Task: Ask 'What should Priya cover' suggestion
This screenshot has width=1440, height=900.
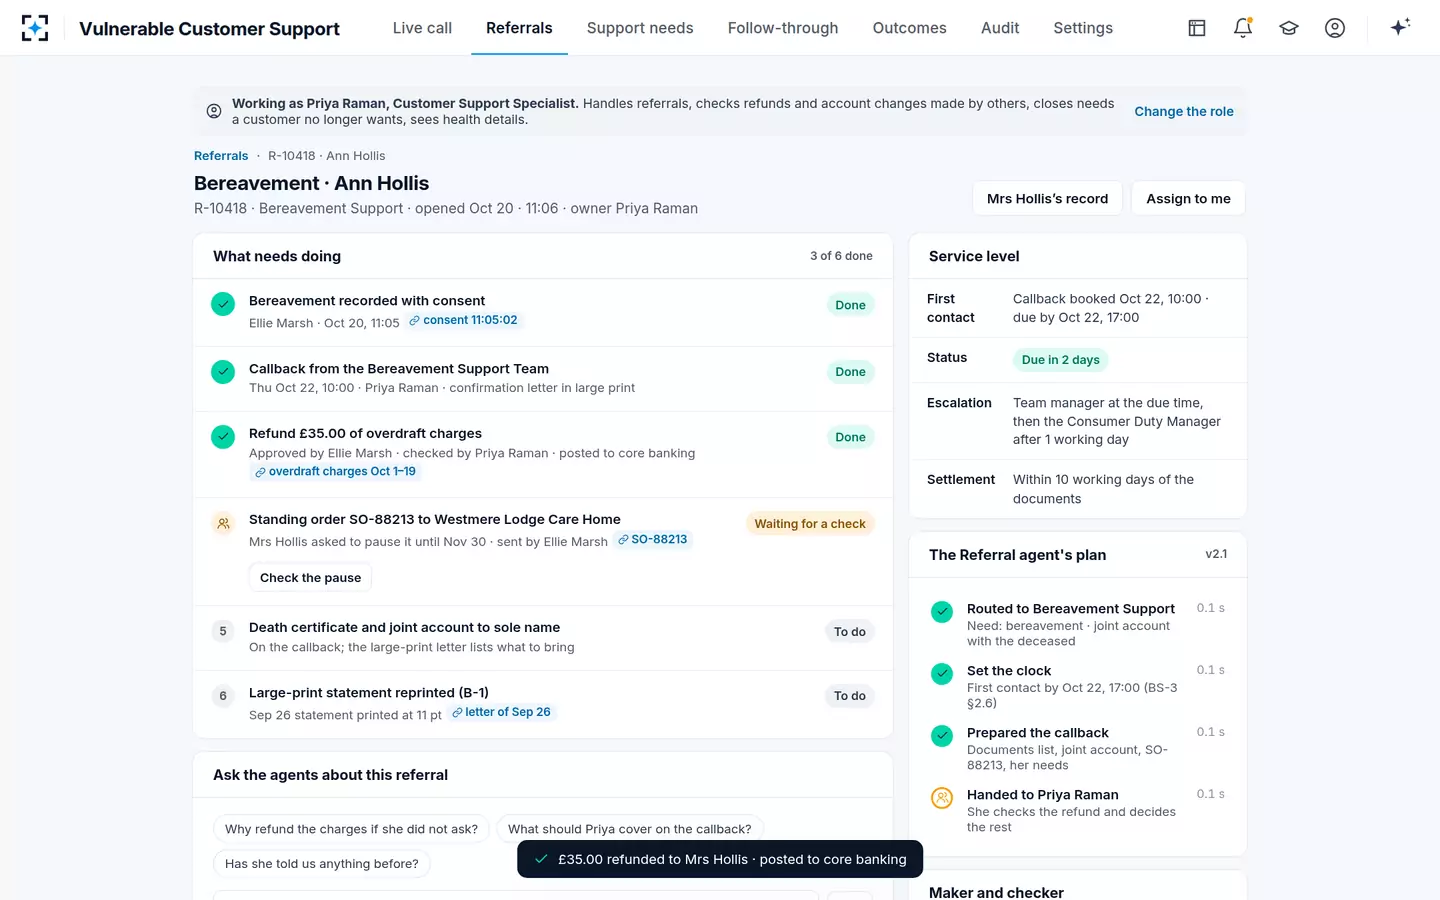Action: click(x=629, y=829)
